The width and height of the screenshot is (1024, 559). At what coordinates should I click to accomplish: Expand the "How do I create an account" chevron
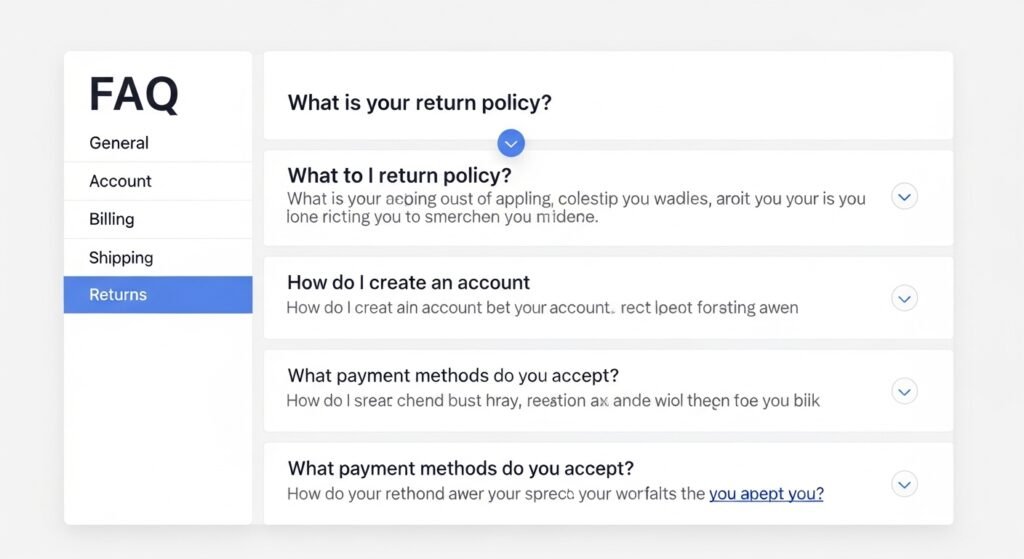click(x=904, y=298)
